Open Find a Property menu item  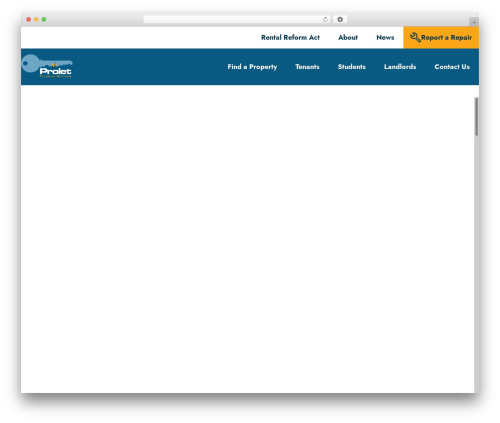252,67
